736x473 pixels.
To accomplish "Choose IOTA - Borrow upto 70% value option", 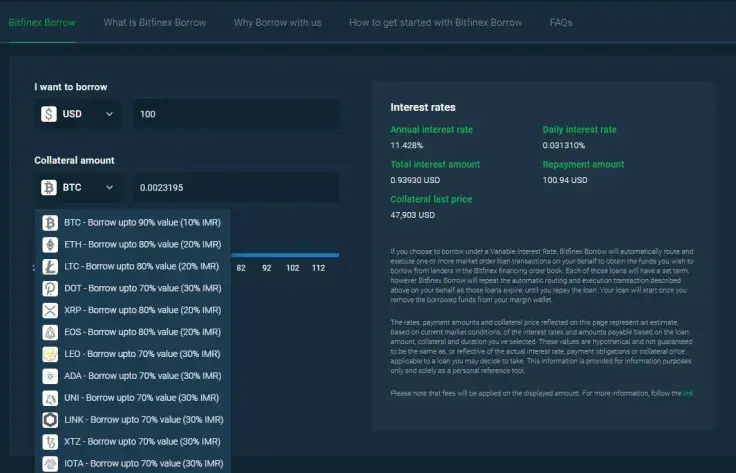I will tap(133, 463).
